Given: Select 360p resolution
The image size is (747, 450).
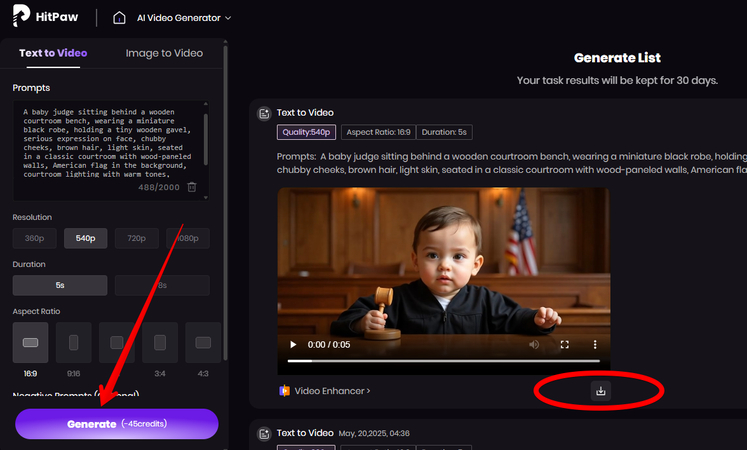Looking at the screenshot, I should (34, 238).
